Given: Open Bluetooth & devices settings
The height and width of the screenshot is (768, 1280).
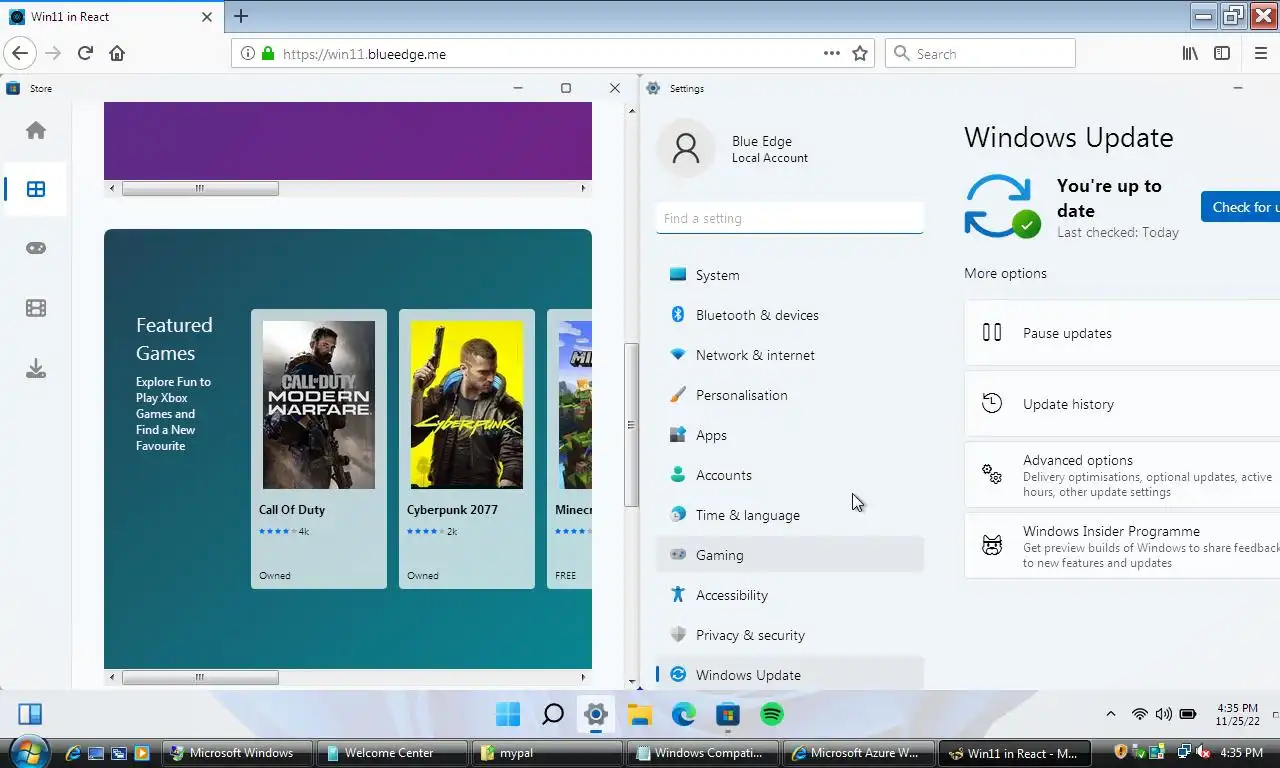Looking at the screenshot, I should coord(790,315).
